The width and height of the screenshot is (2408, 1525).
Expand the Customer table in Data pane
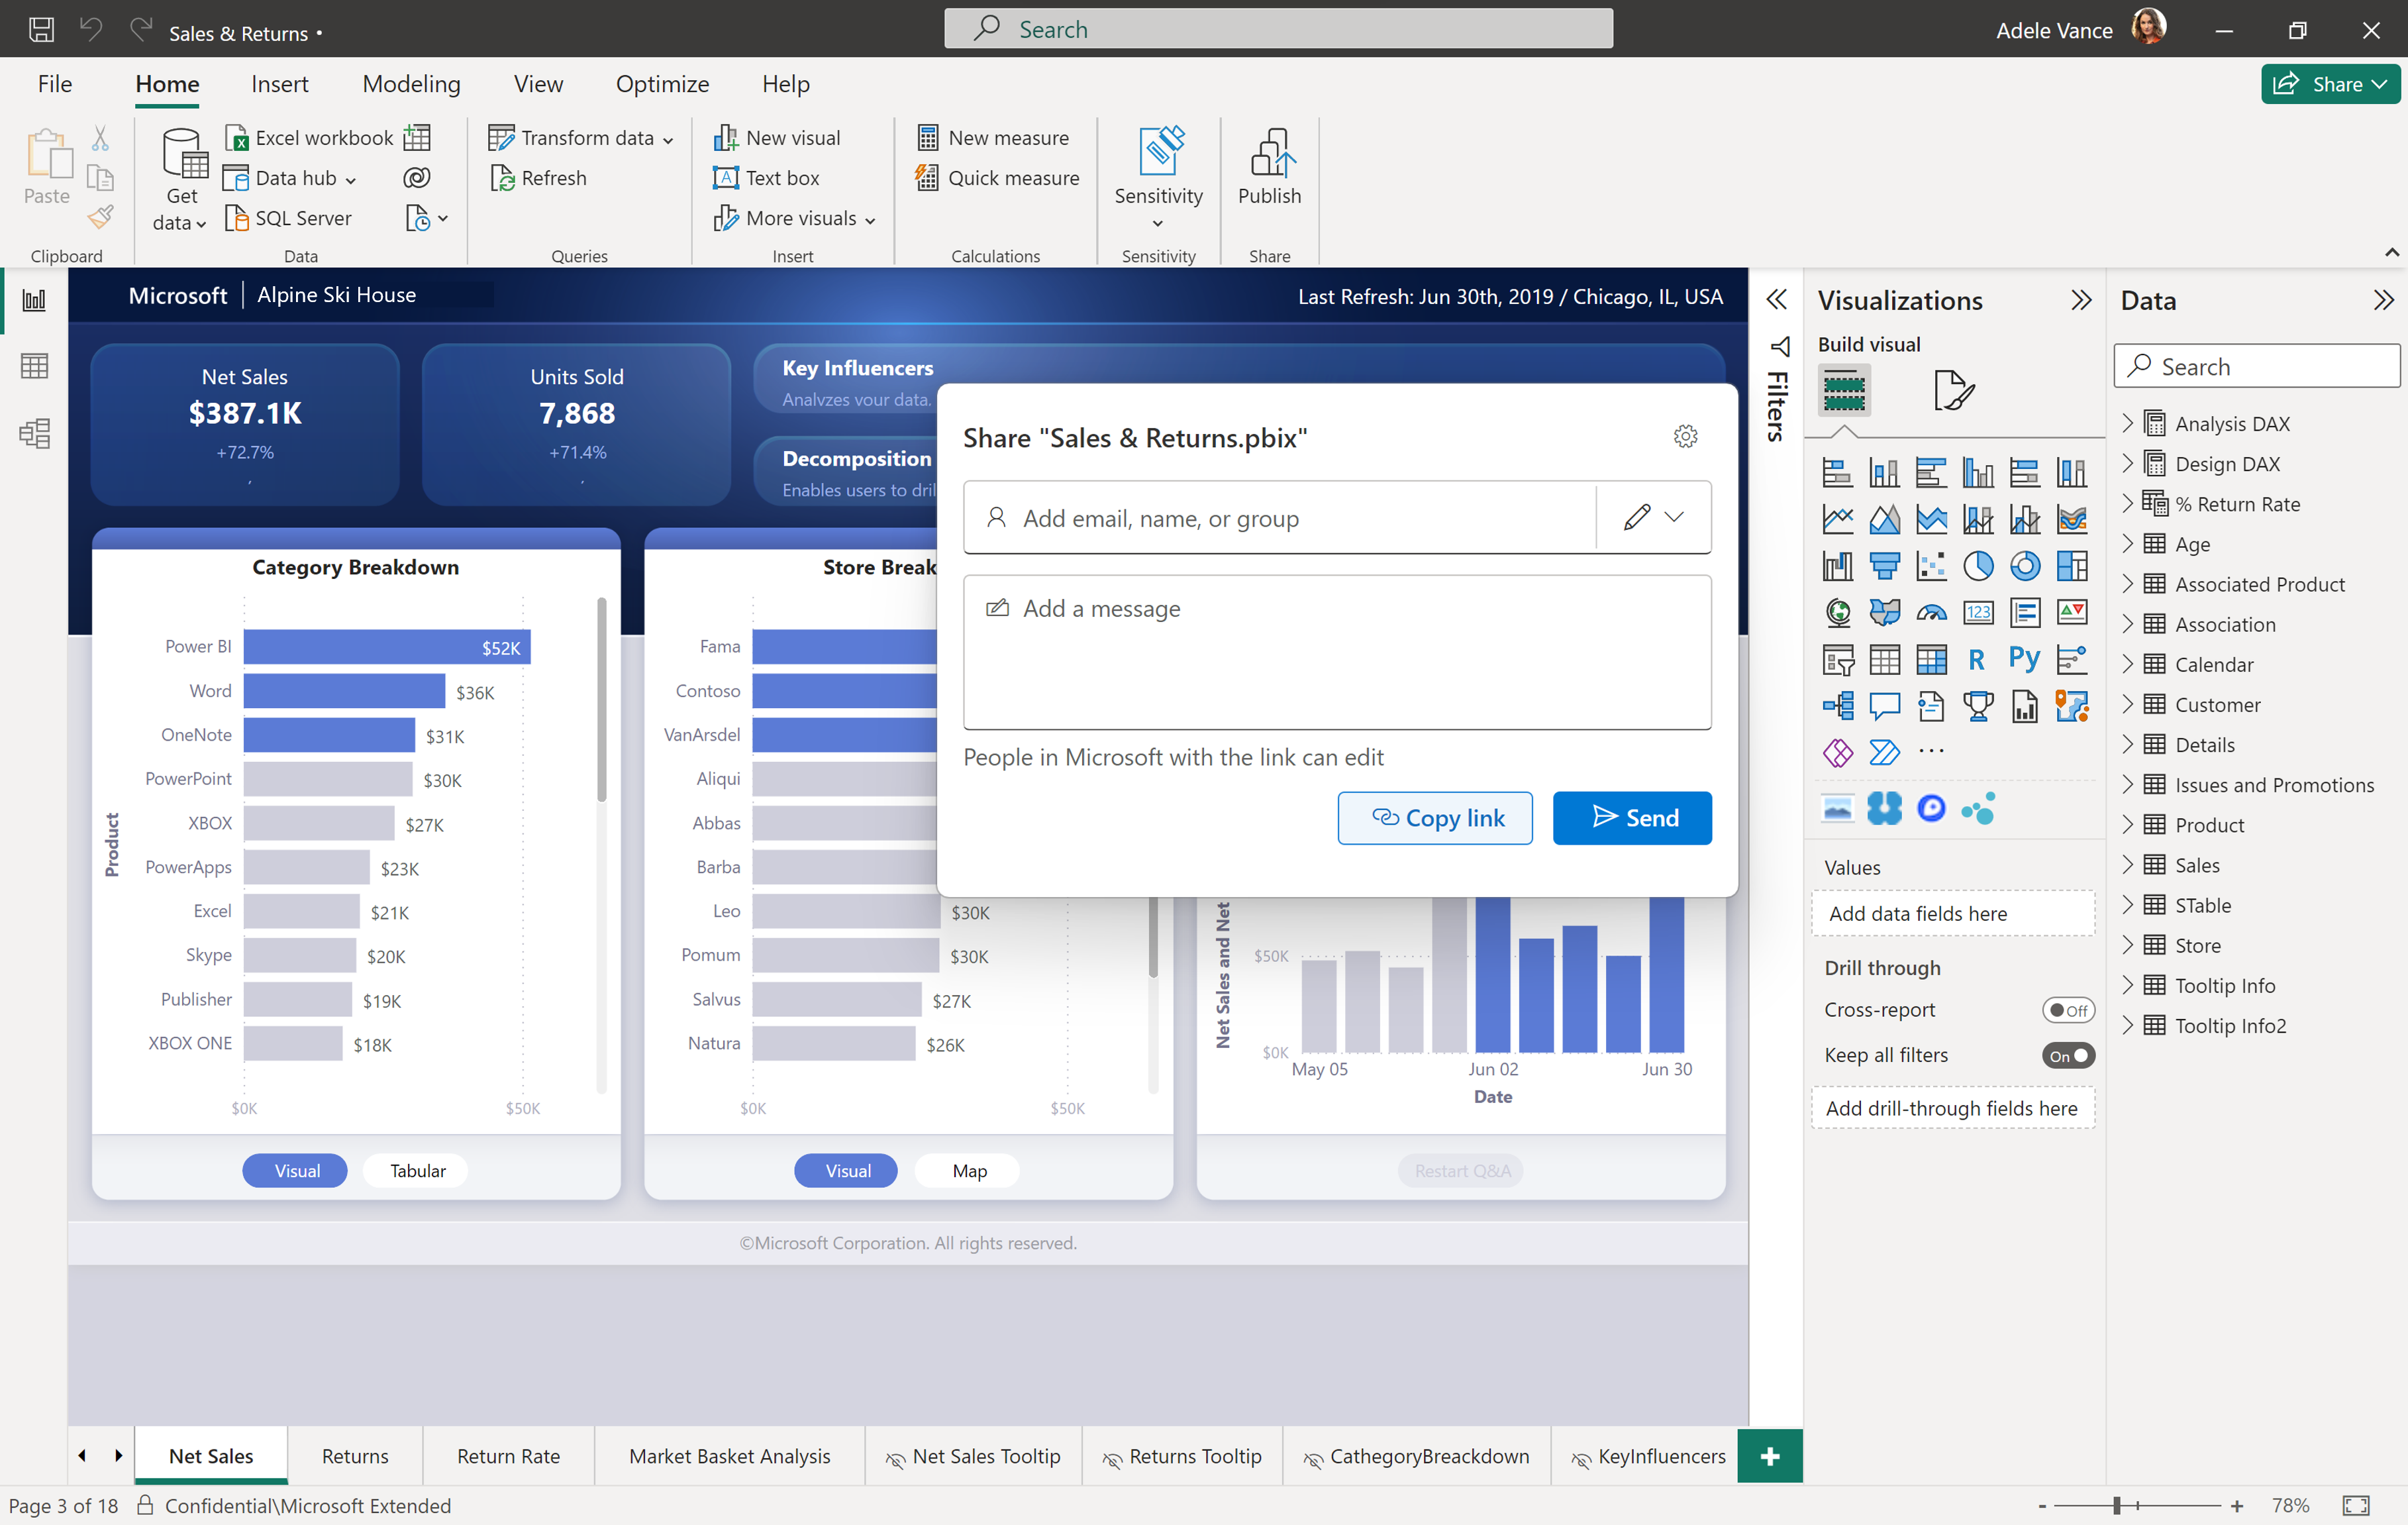[x=2127, y=704]
